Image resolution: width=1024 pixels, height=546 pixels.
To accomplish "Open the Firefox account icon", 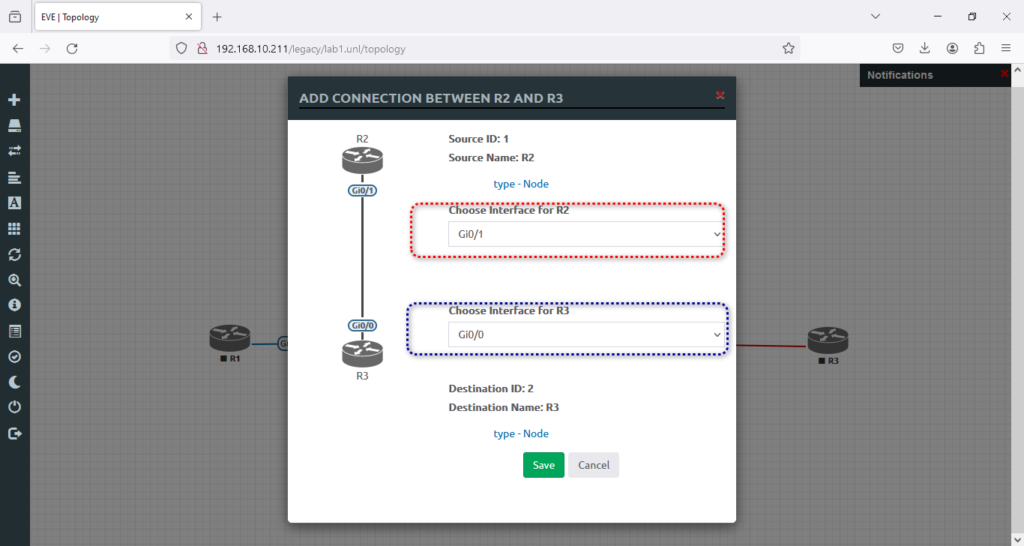I will click(x=952, y=48).
